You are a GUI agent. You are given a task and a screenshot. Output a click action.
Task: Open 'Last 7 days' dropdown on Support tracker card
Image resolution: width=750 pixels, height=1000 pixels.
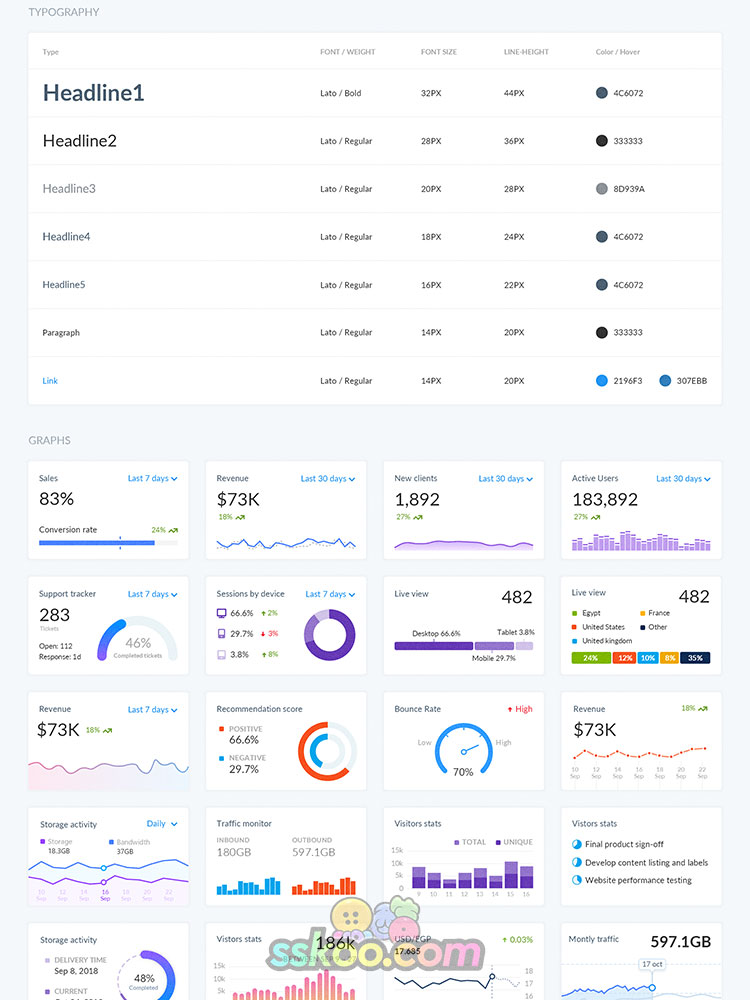(x=152, y=594)
